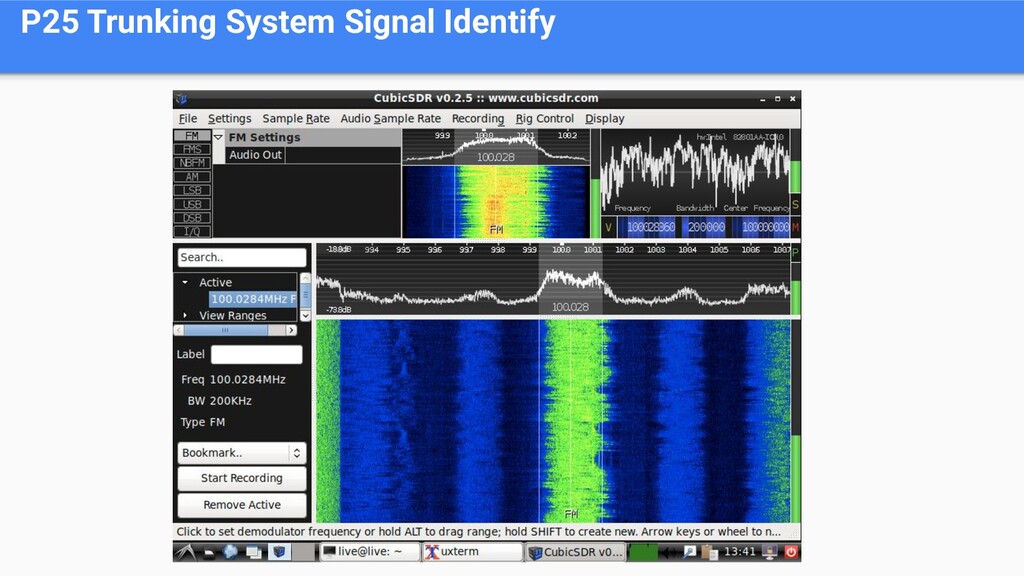Viewport: 1024px width, 576px height.
Task: Choose LSB demodulator mode
Action: 192,191
